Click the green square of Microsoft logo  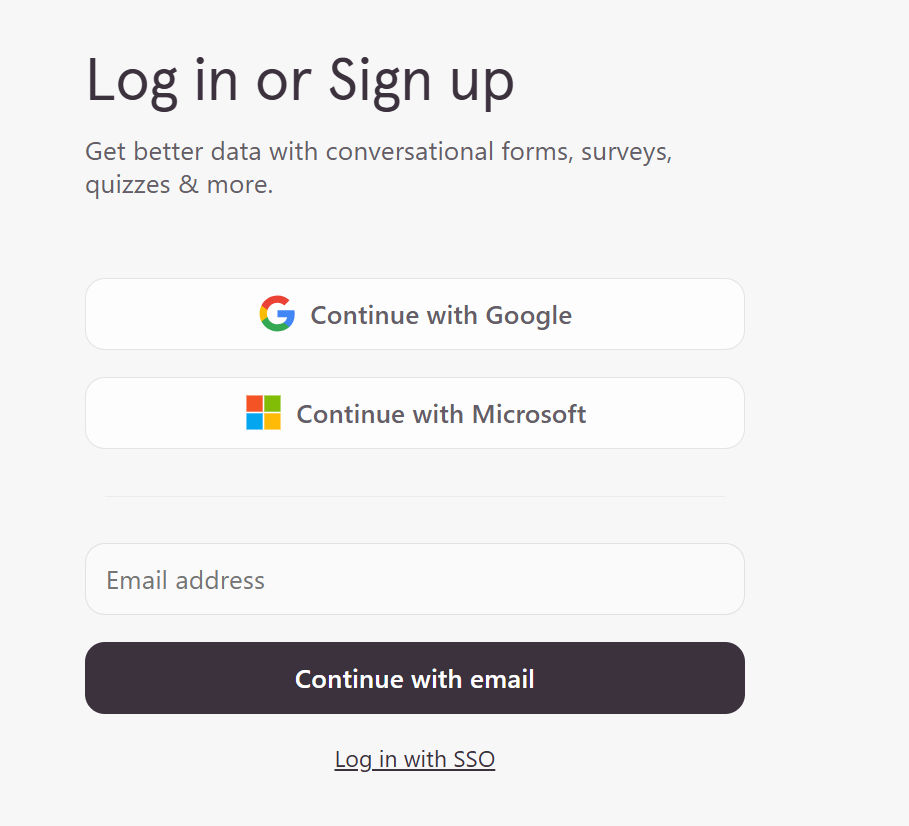click(272, 404)
